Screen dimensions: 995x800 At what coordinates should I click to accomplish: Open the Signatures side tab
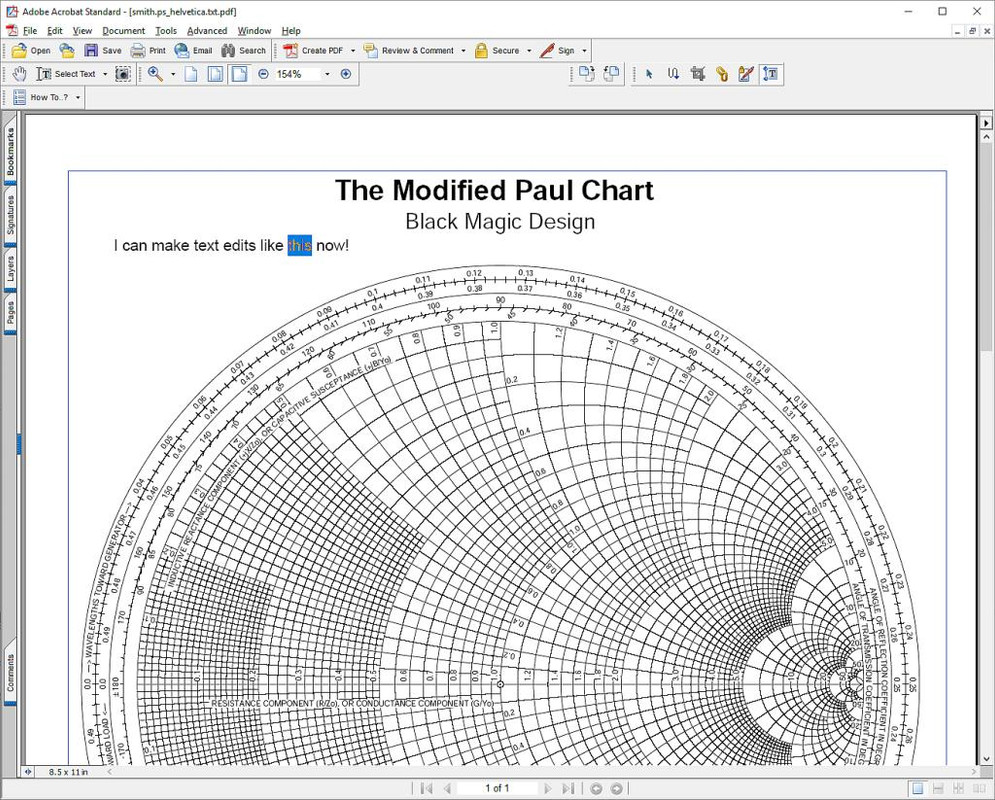pos(10,215)
